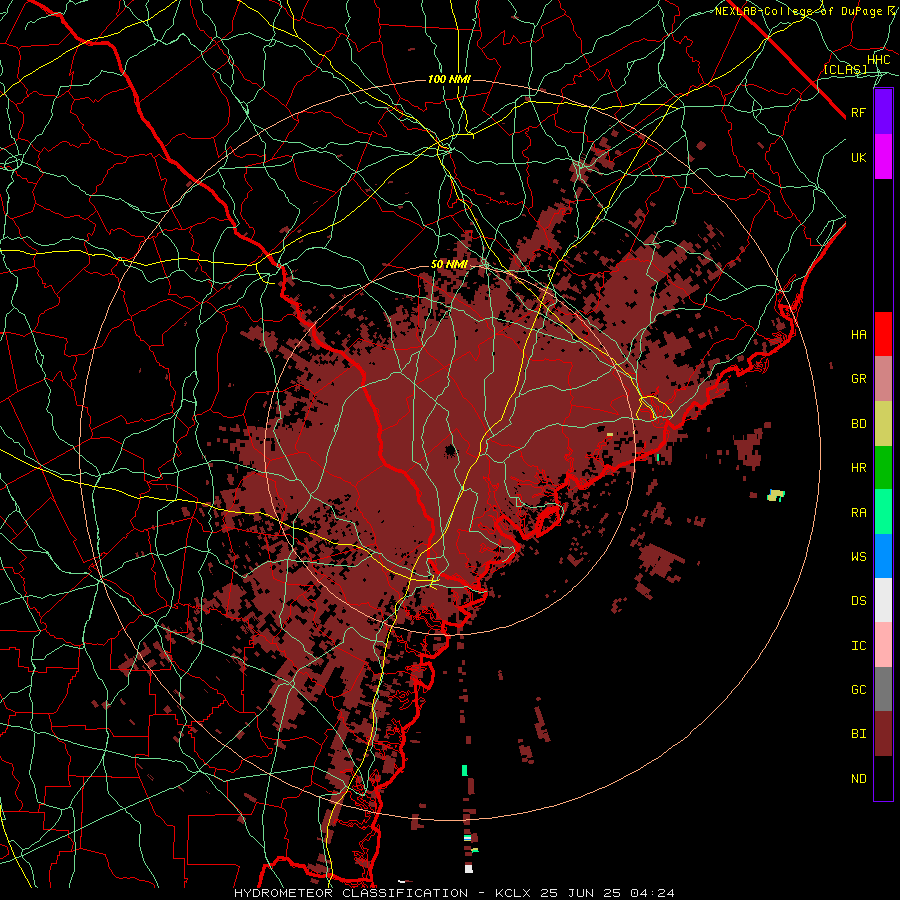Click the DS white legend swatch
Viewport: 900px width, 900px height.
click(883, 600)
